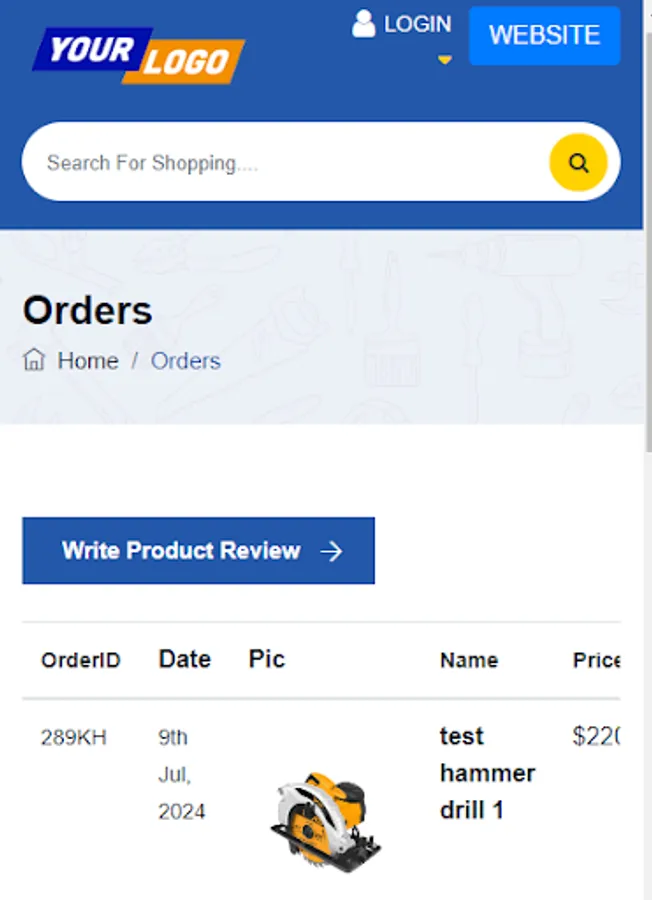Click the Date column header
Viewport: 652px width, 900px height.
[x=185, y=659]
